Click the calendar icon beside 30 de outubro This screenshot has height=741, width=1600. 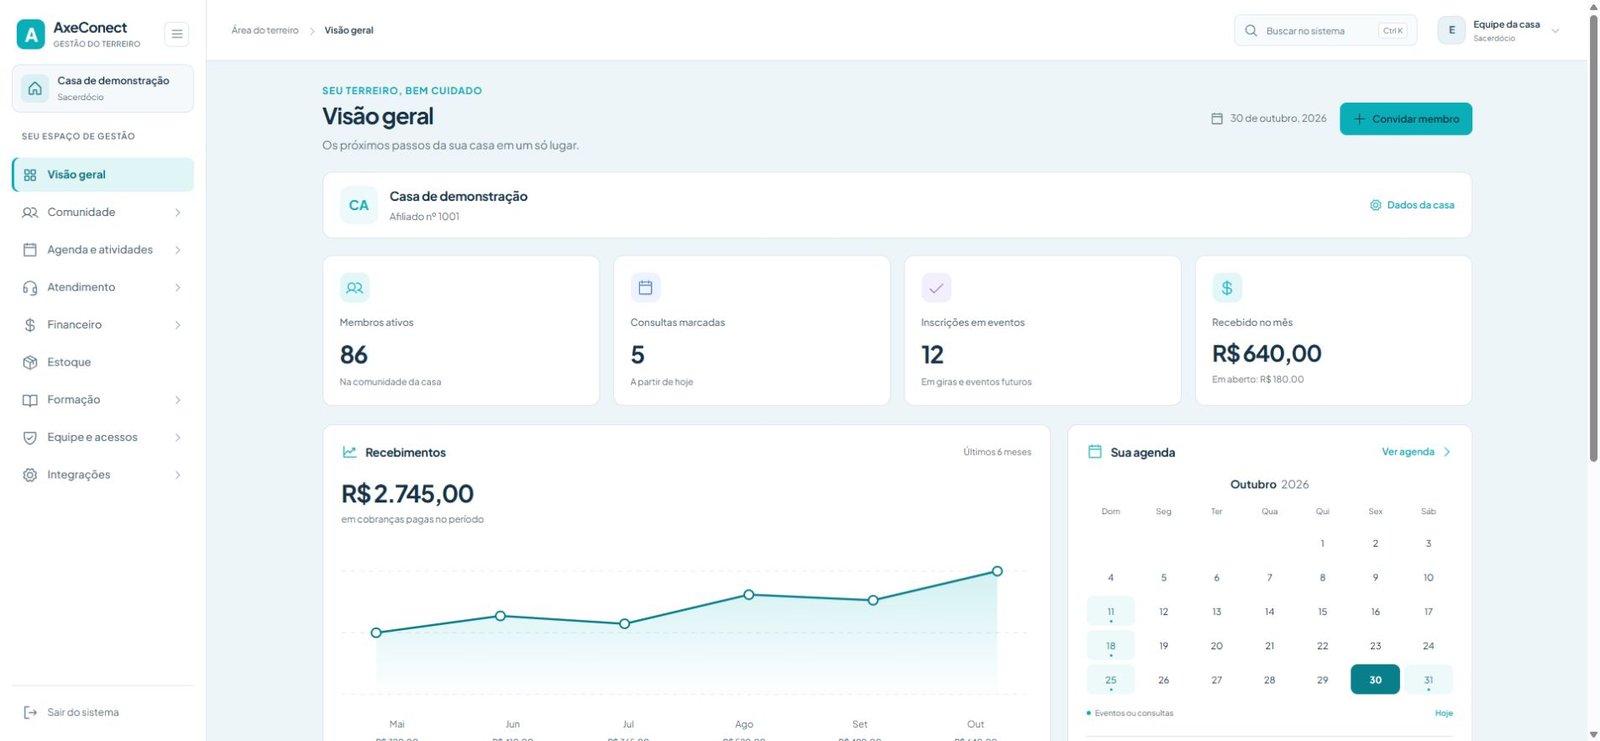1217,118
